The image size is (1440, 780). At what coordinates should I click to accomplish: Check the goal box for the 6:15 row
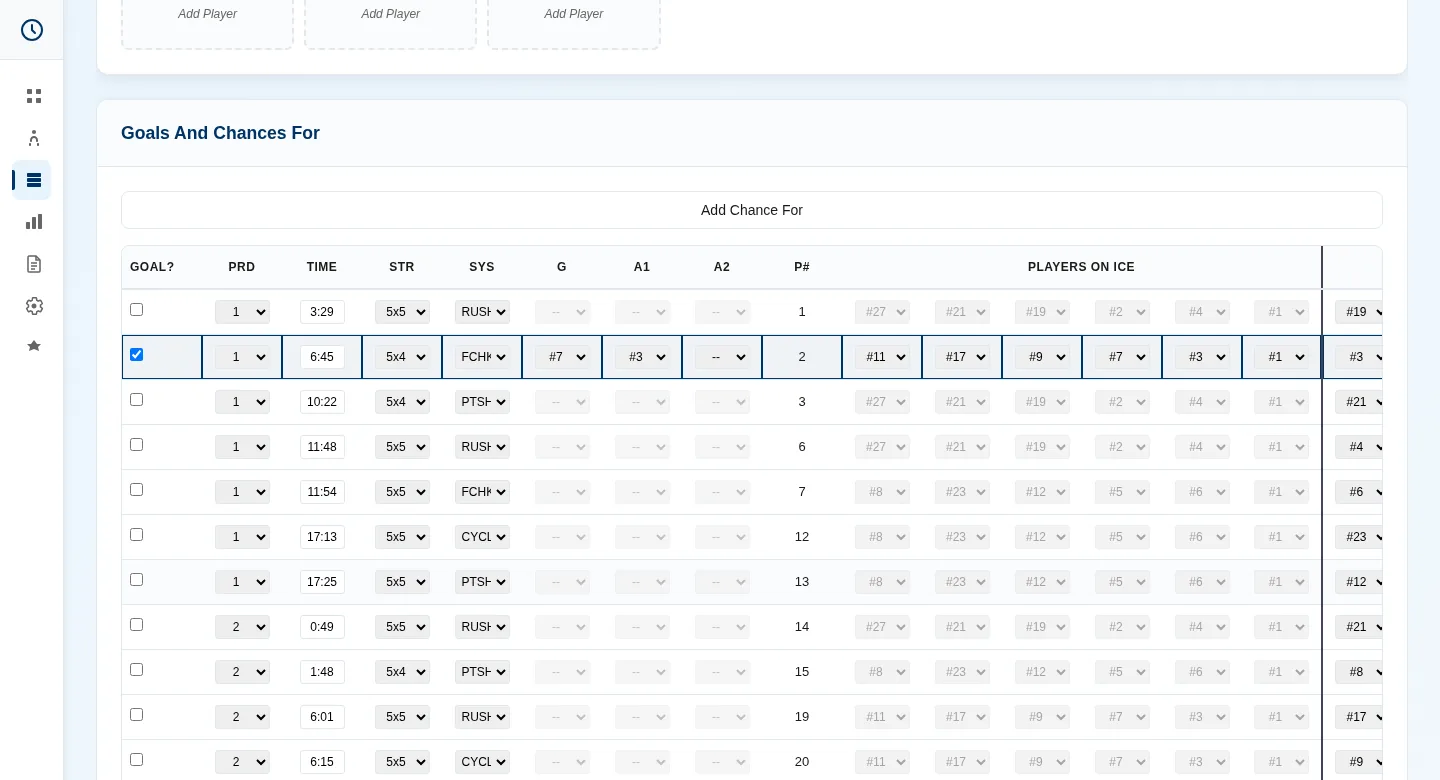137,760
